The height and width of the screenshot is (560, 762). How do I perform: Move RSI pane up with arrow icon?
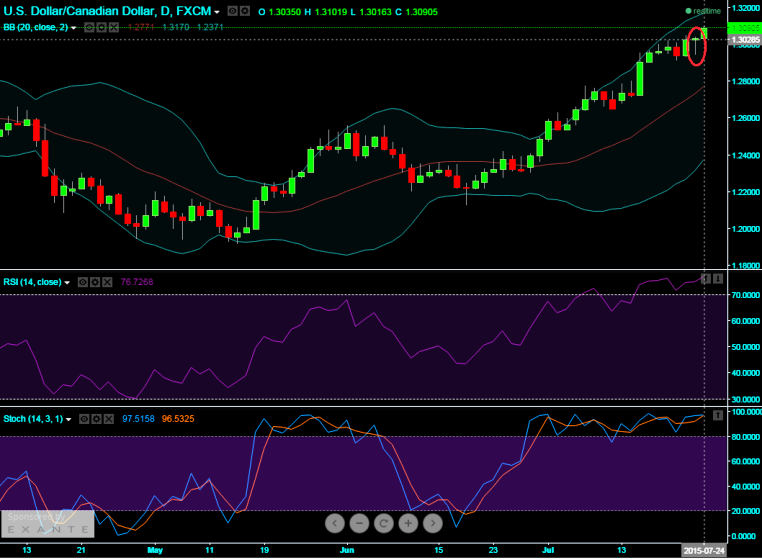(x=706, y=279)
